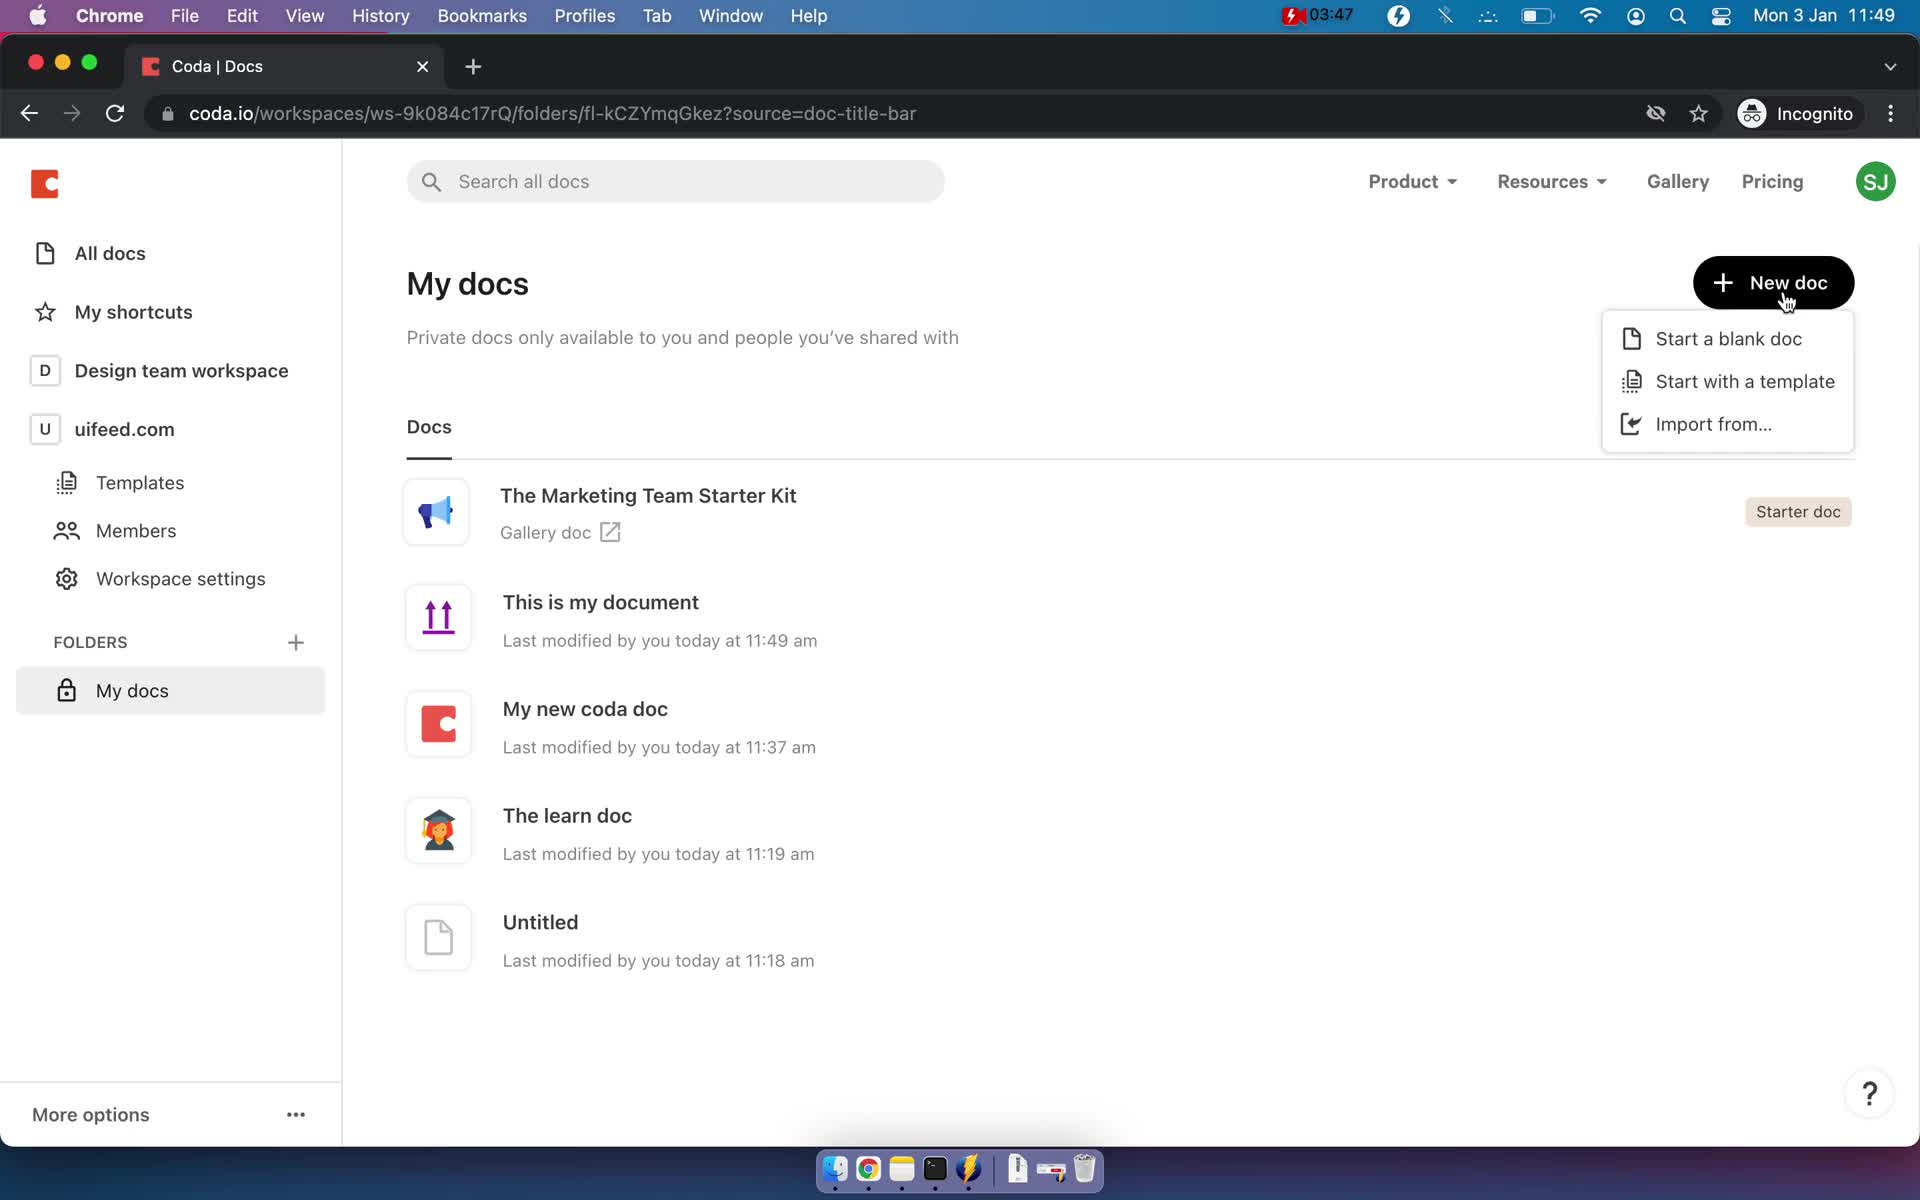Add a new folder with plus icon
1920x1200 pixels.
click(x=296, y=642)
